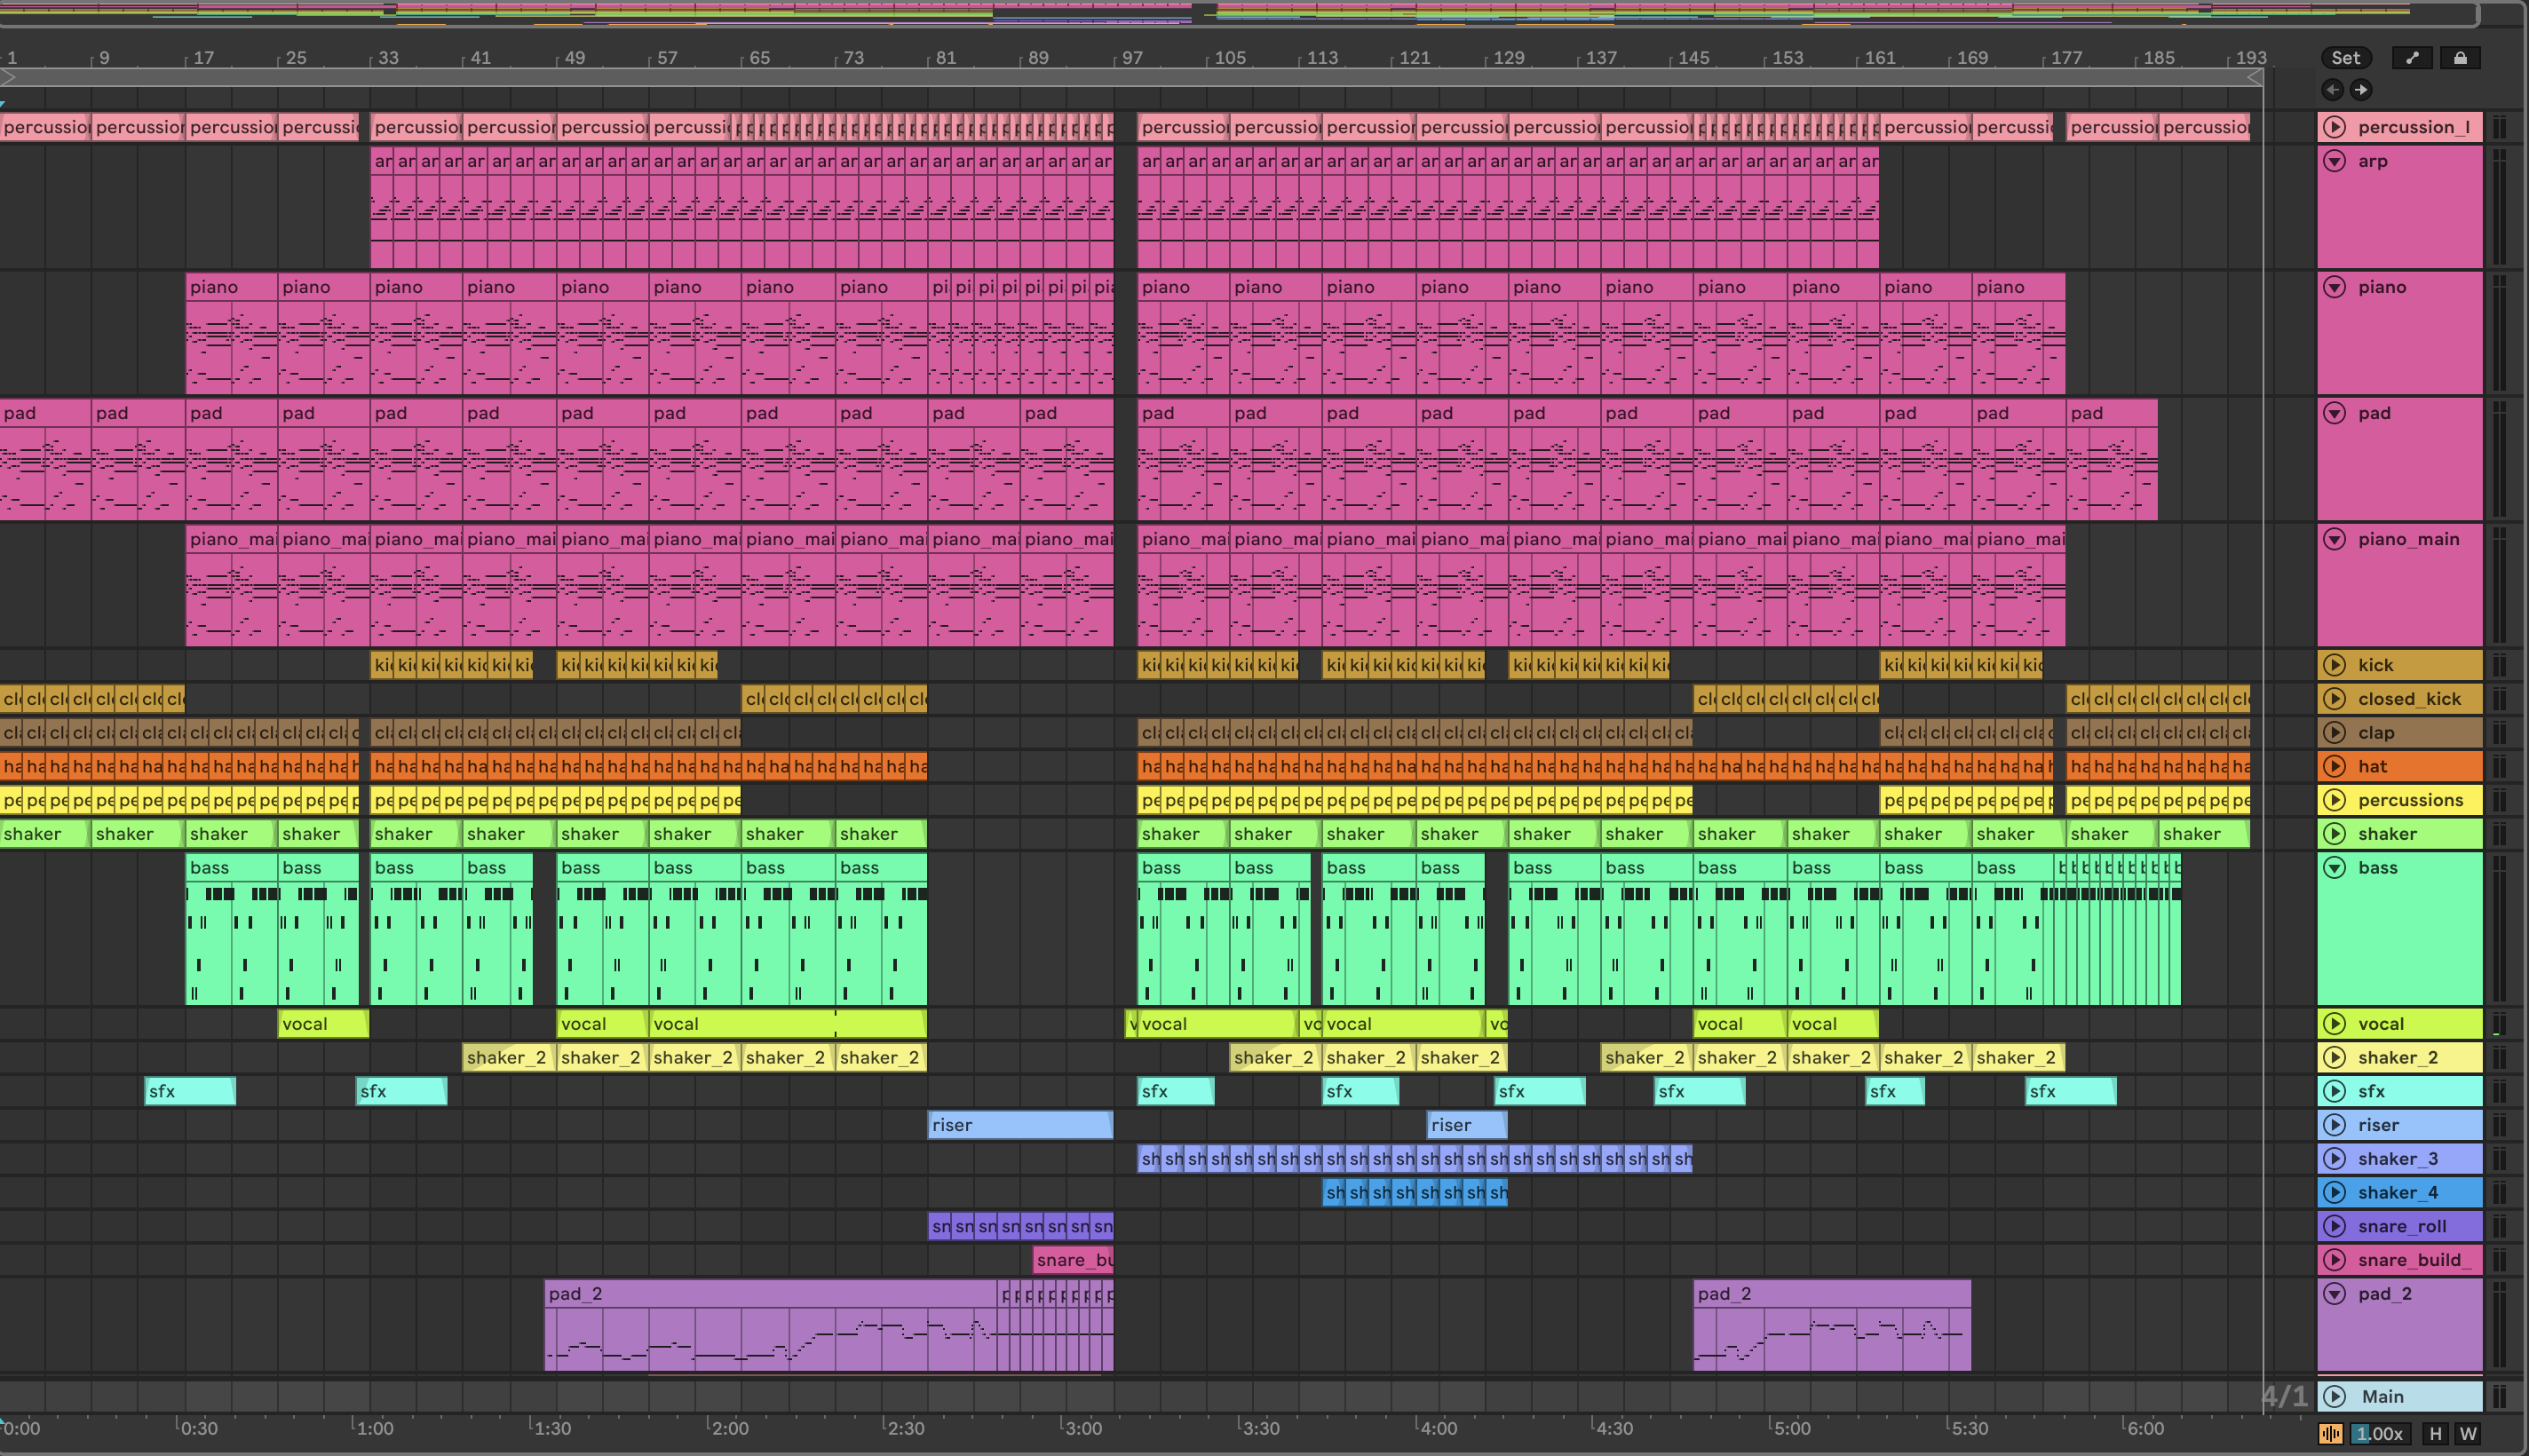This screenshot has width=2529, height=1456.
Task: Collapse the bass track
Action: pos(2334,867)
